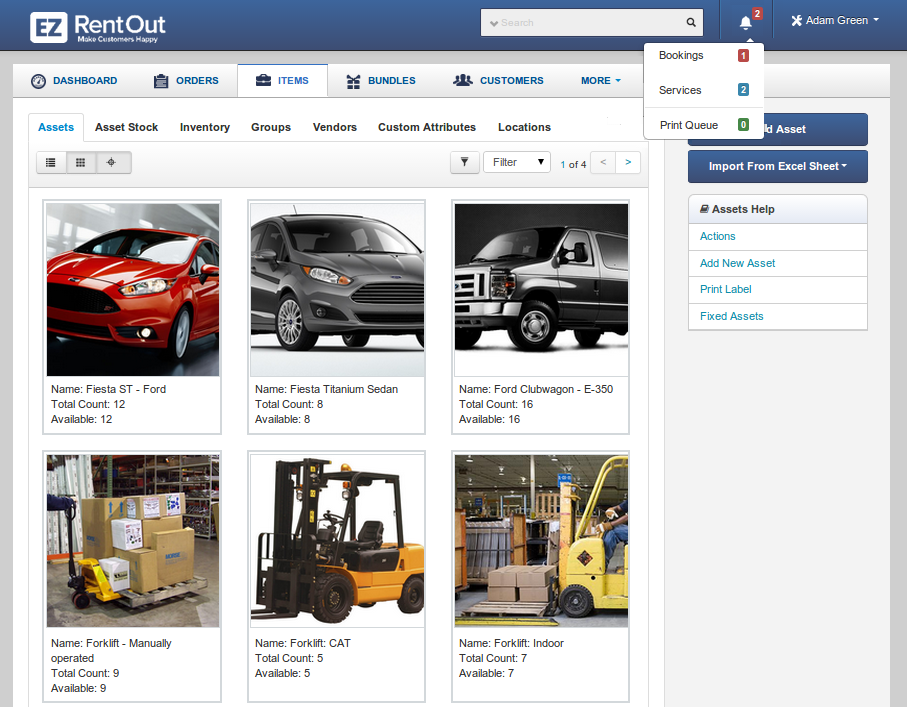Click 'Name: Fiesta ST - Ford' text
The width and height of the screenshot is (907, 707).
108,389
